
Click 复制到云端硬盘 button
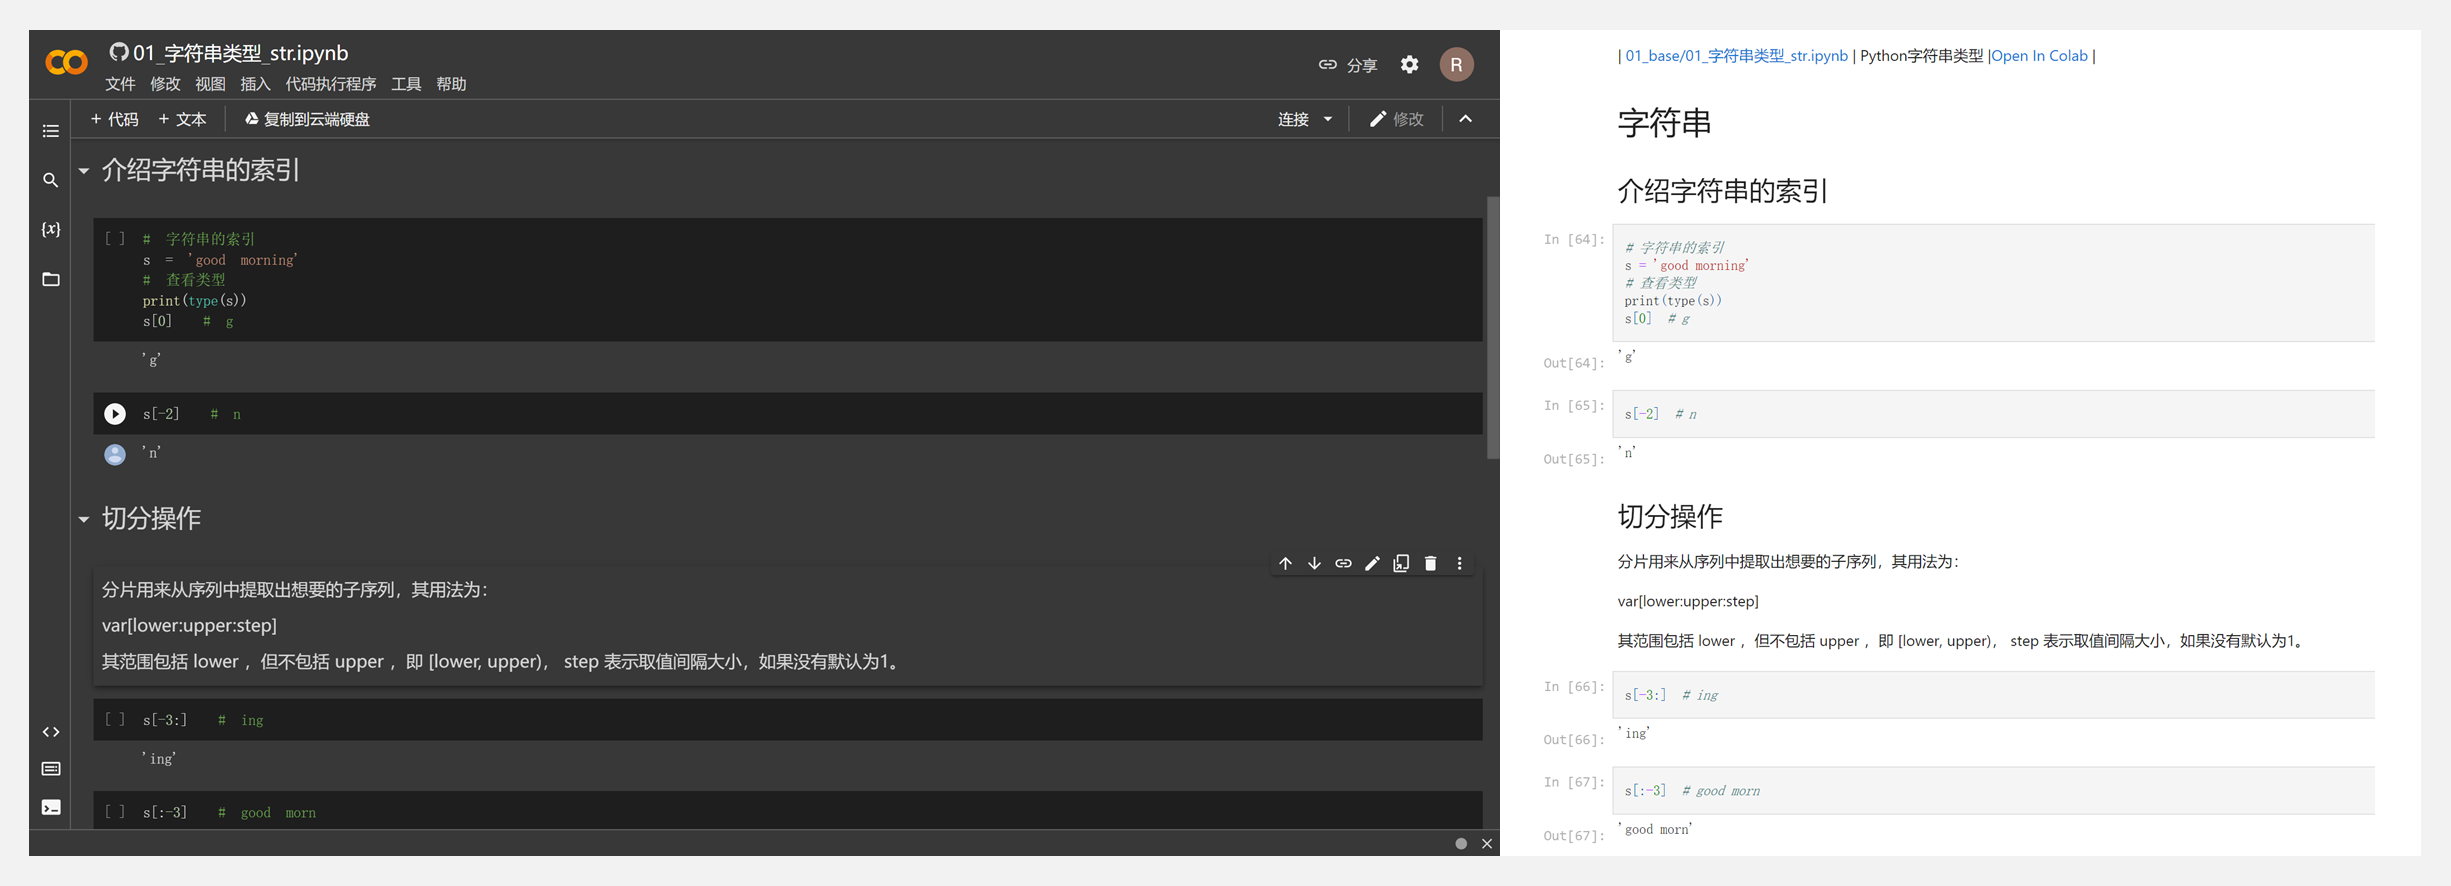coord(307,119)
